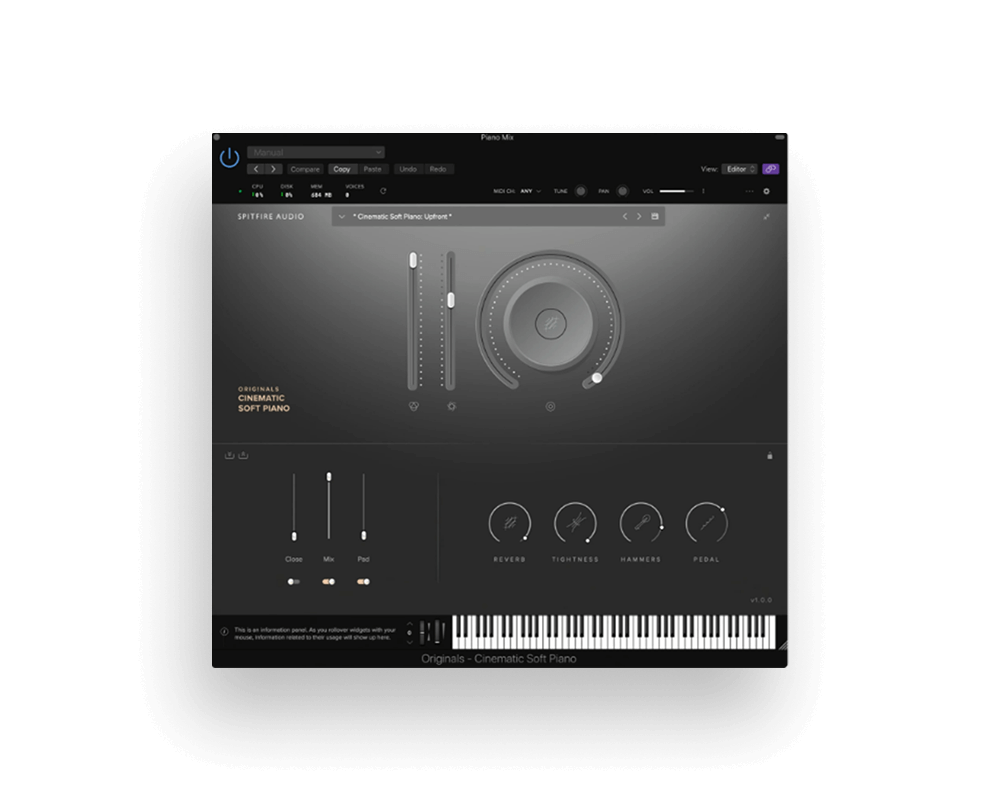The width and height of the screenshot is (1000, 800).
Task: Click the Paste button
Action: pos(372,169)
